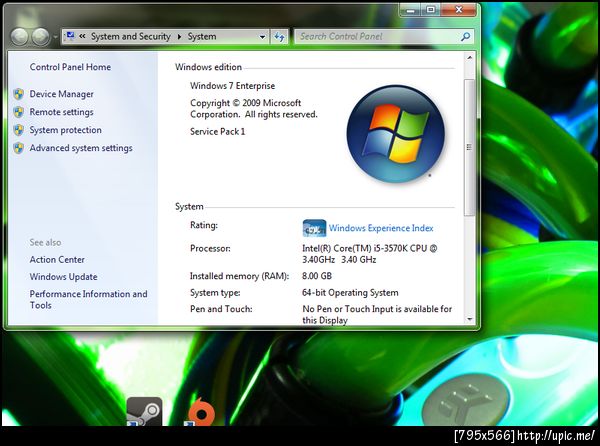Click the Pen and Touch label
The width and height of the screenshot is (600, 446).
pyautogui.click(x=221, y=309)
